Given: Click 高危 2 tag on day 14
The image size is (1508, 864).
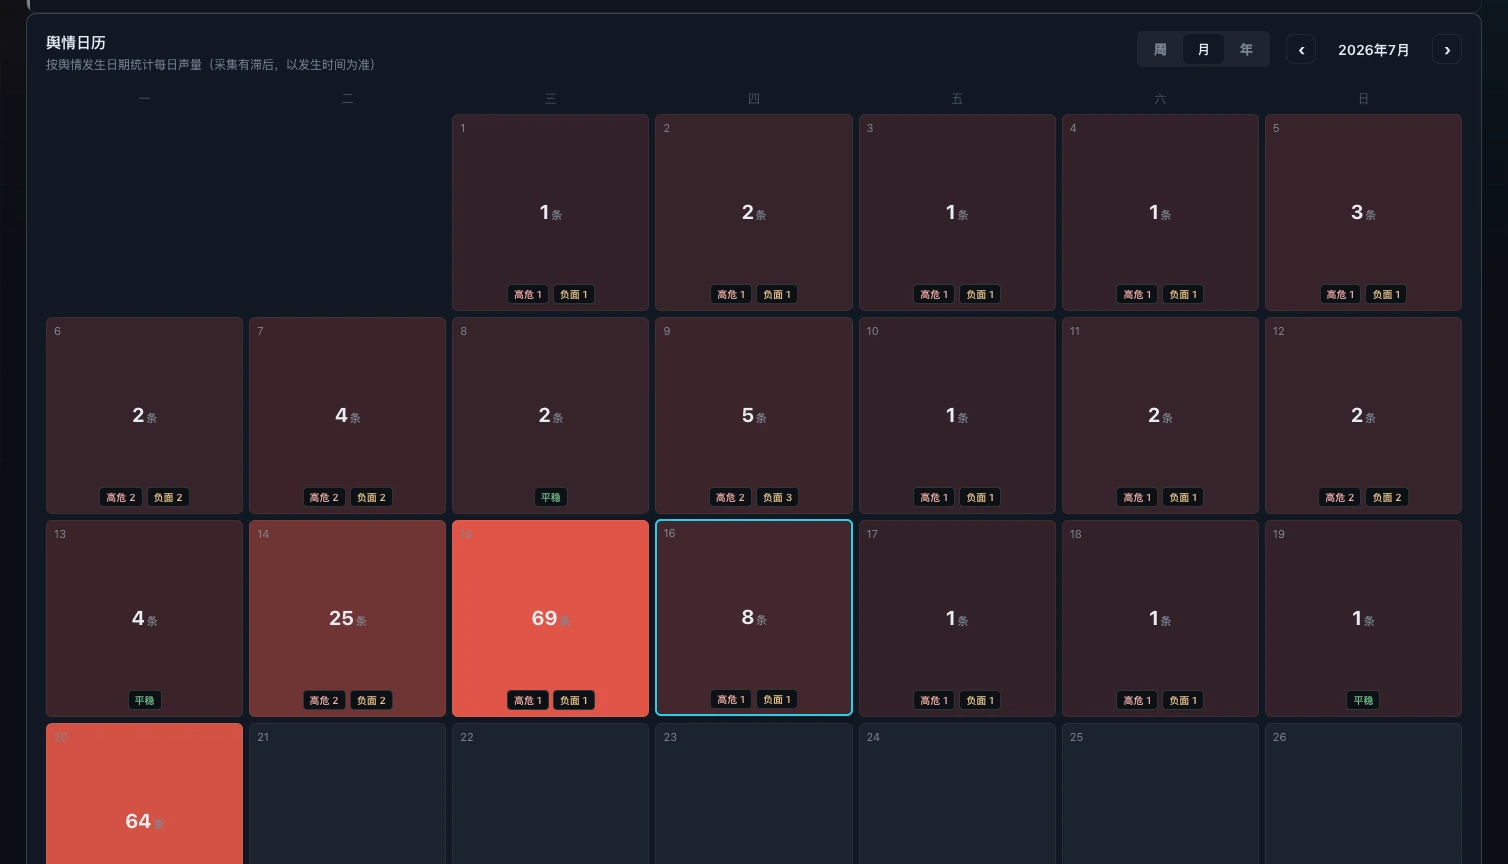Looking at the screenshot, I should point(324,700).
